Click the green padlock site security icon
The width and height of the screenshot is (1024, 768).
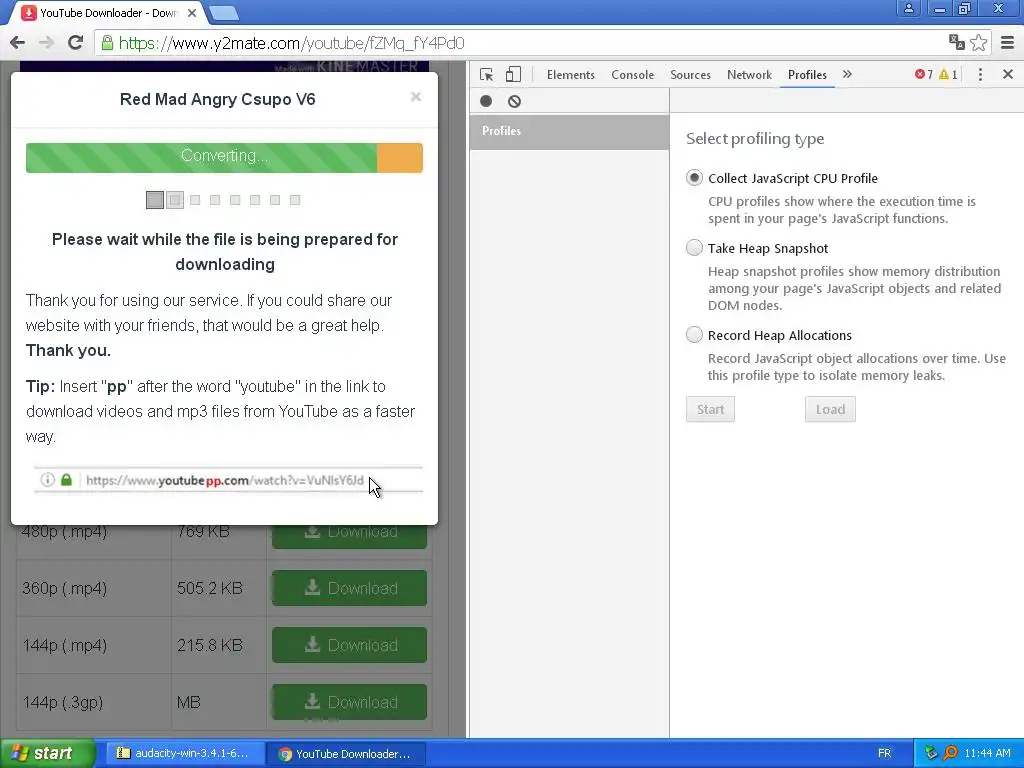pyautogui.click(x=106, y=43)
